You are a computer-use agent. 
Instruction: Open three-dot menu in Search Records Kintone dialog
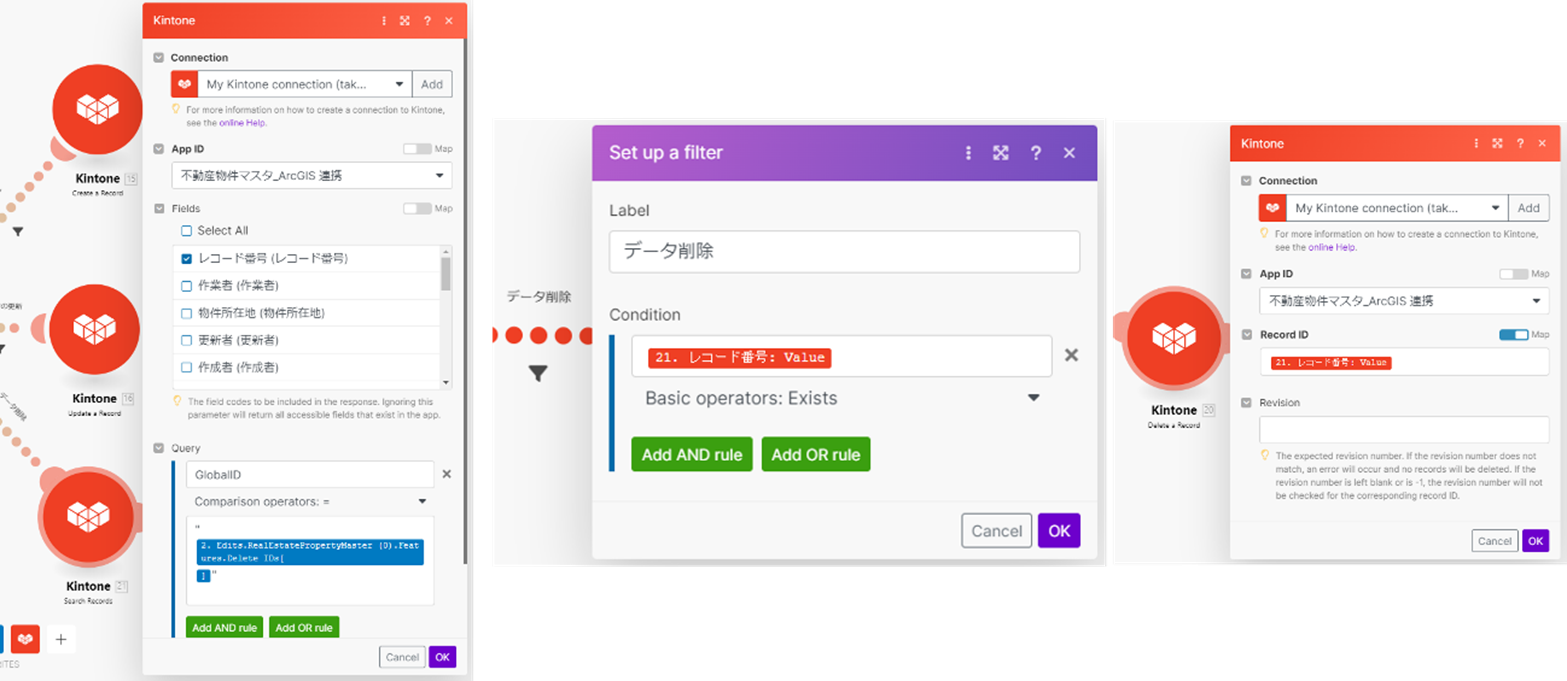[385, 20]
